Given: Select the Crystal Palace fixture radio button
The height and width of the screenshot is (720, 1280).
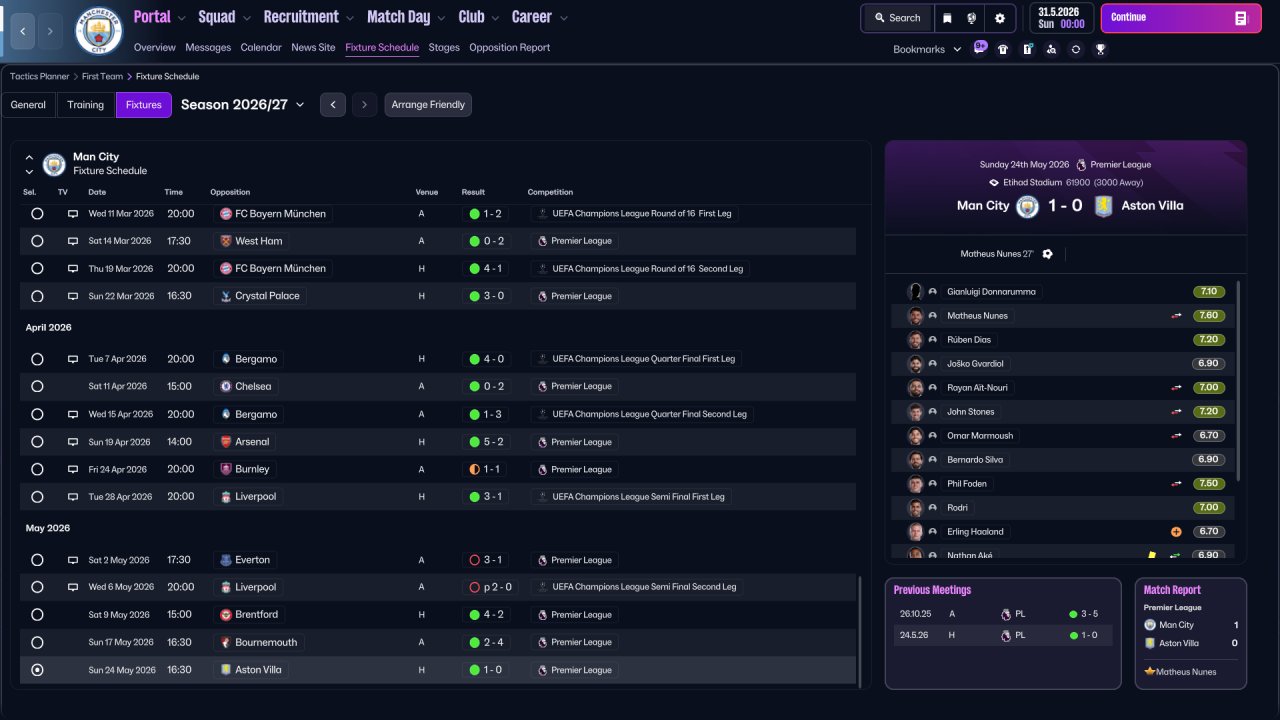Looking at the screenshot, I should tap(37, 296).
